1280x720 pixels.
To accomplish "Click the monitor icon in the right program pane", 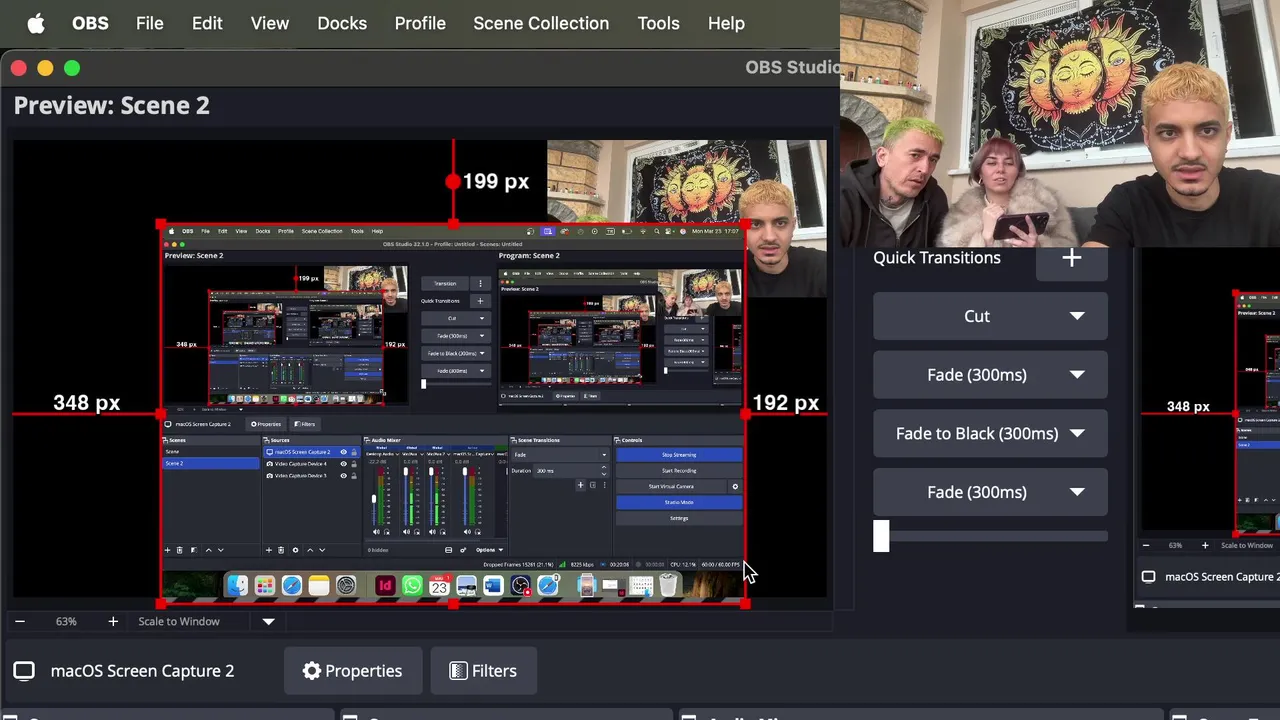I will click(x=1148, y=577).
